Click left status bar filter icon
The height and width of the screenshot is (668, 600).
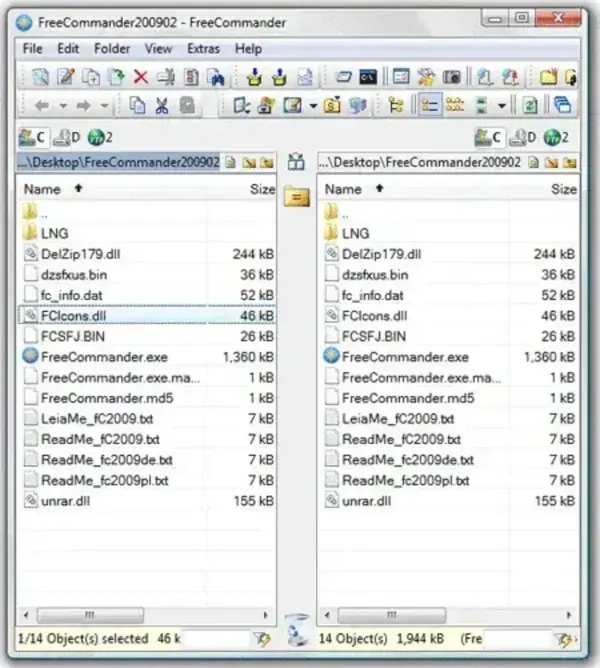coord(262,639)
